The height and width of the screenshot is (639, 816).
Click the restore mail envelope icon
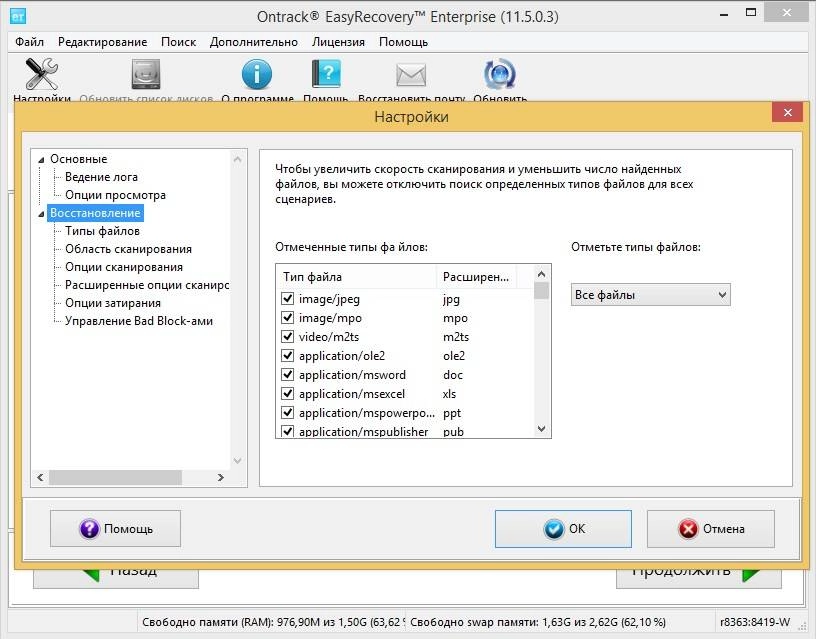[x=411, y=75]
